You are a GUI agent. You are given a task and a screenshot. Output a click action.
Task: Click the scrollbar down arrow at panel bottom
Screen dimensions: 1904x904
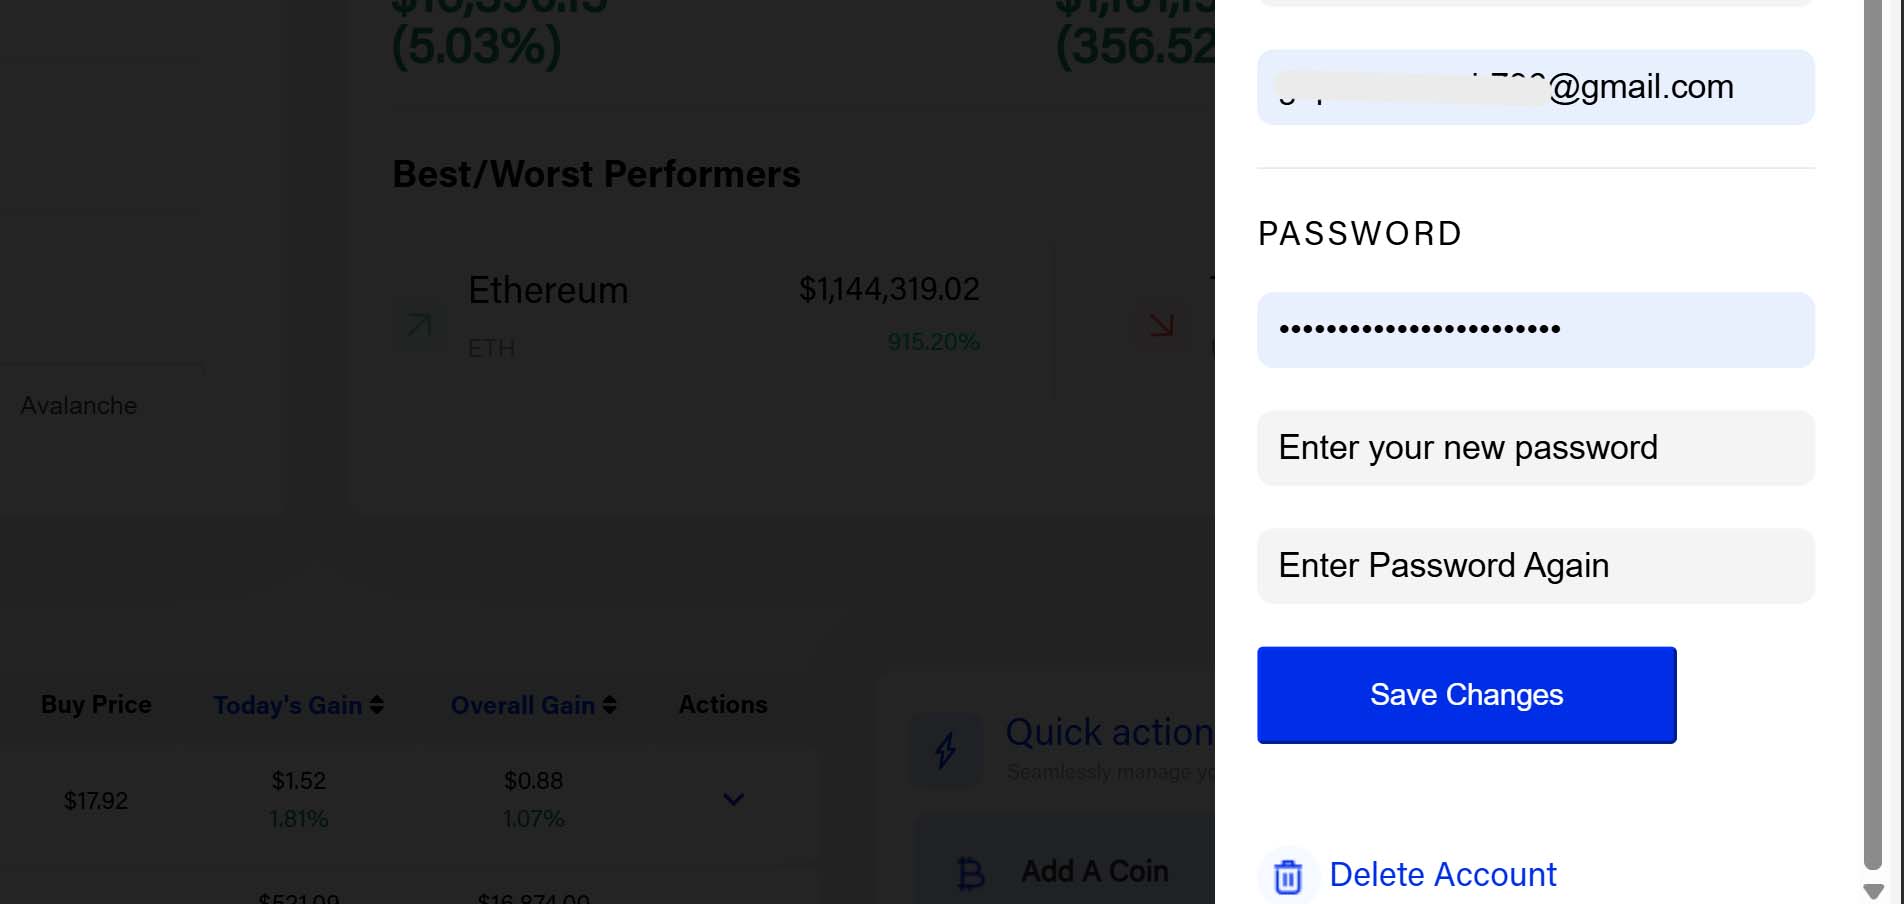click(1873, 890)
